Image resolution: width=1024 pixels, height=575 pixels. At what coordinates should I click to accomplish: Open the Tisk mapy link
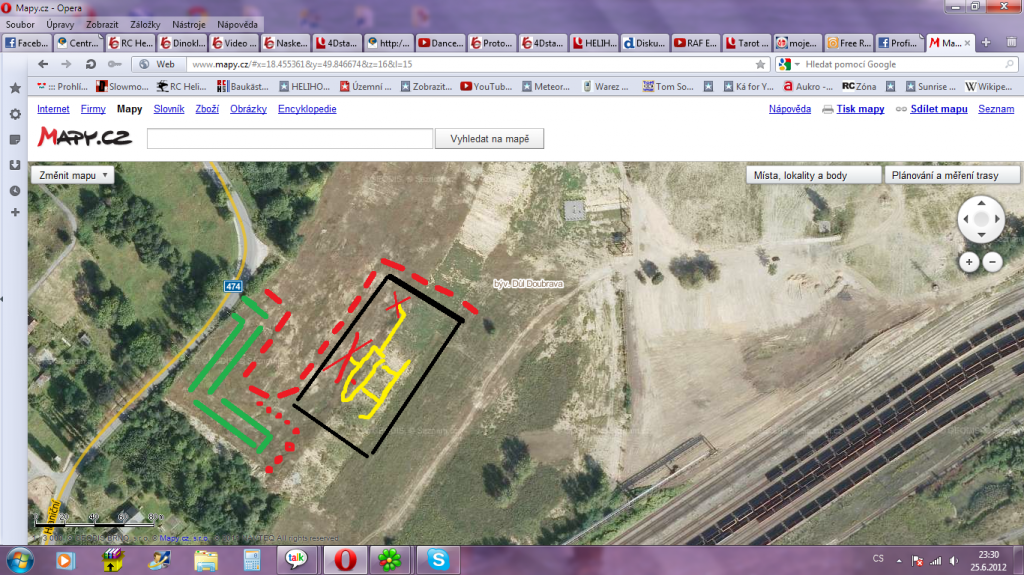[x=859, y=109]
